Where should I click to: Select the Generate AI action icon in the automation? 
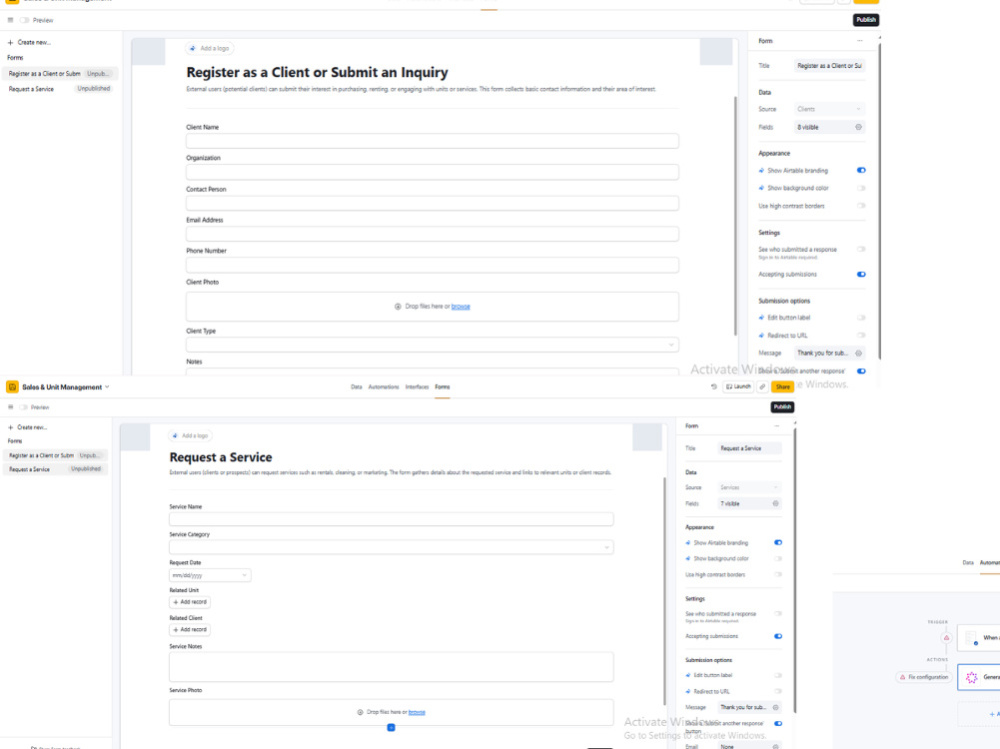(x=971, y=678)
